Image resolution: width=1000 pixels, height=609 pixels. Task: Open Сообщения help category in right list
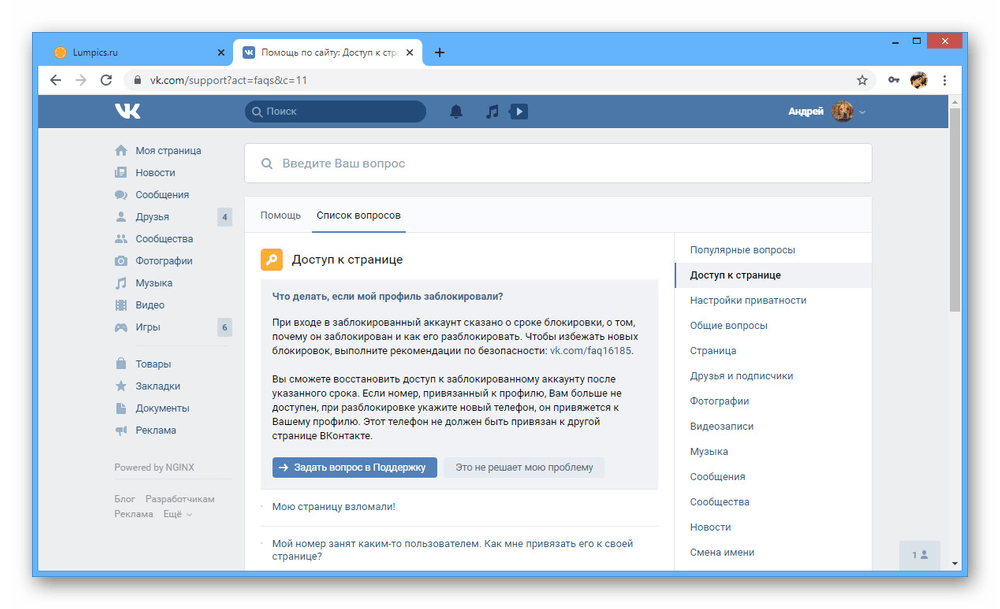tap(717, 476)
